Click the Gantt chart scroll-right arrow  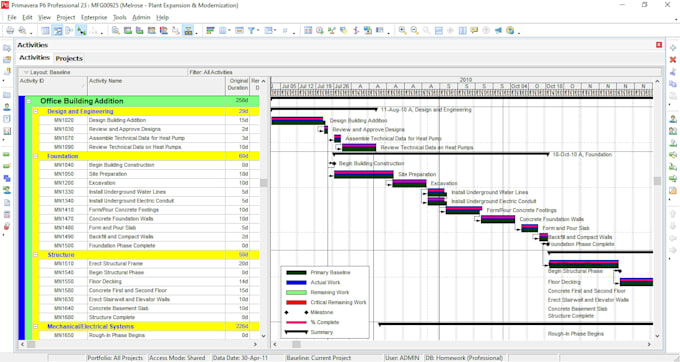[649, 344]
